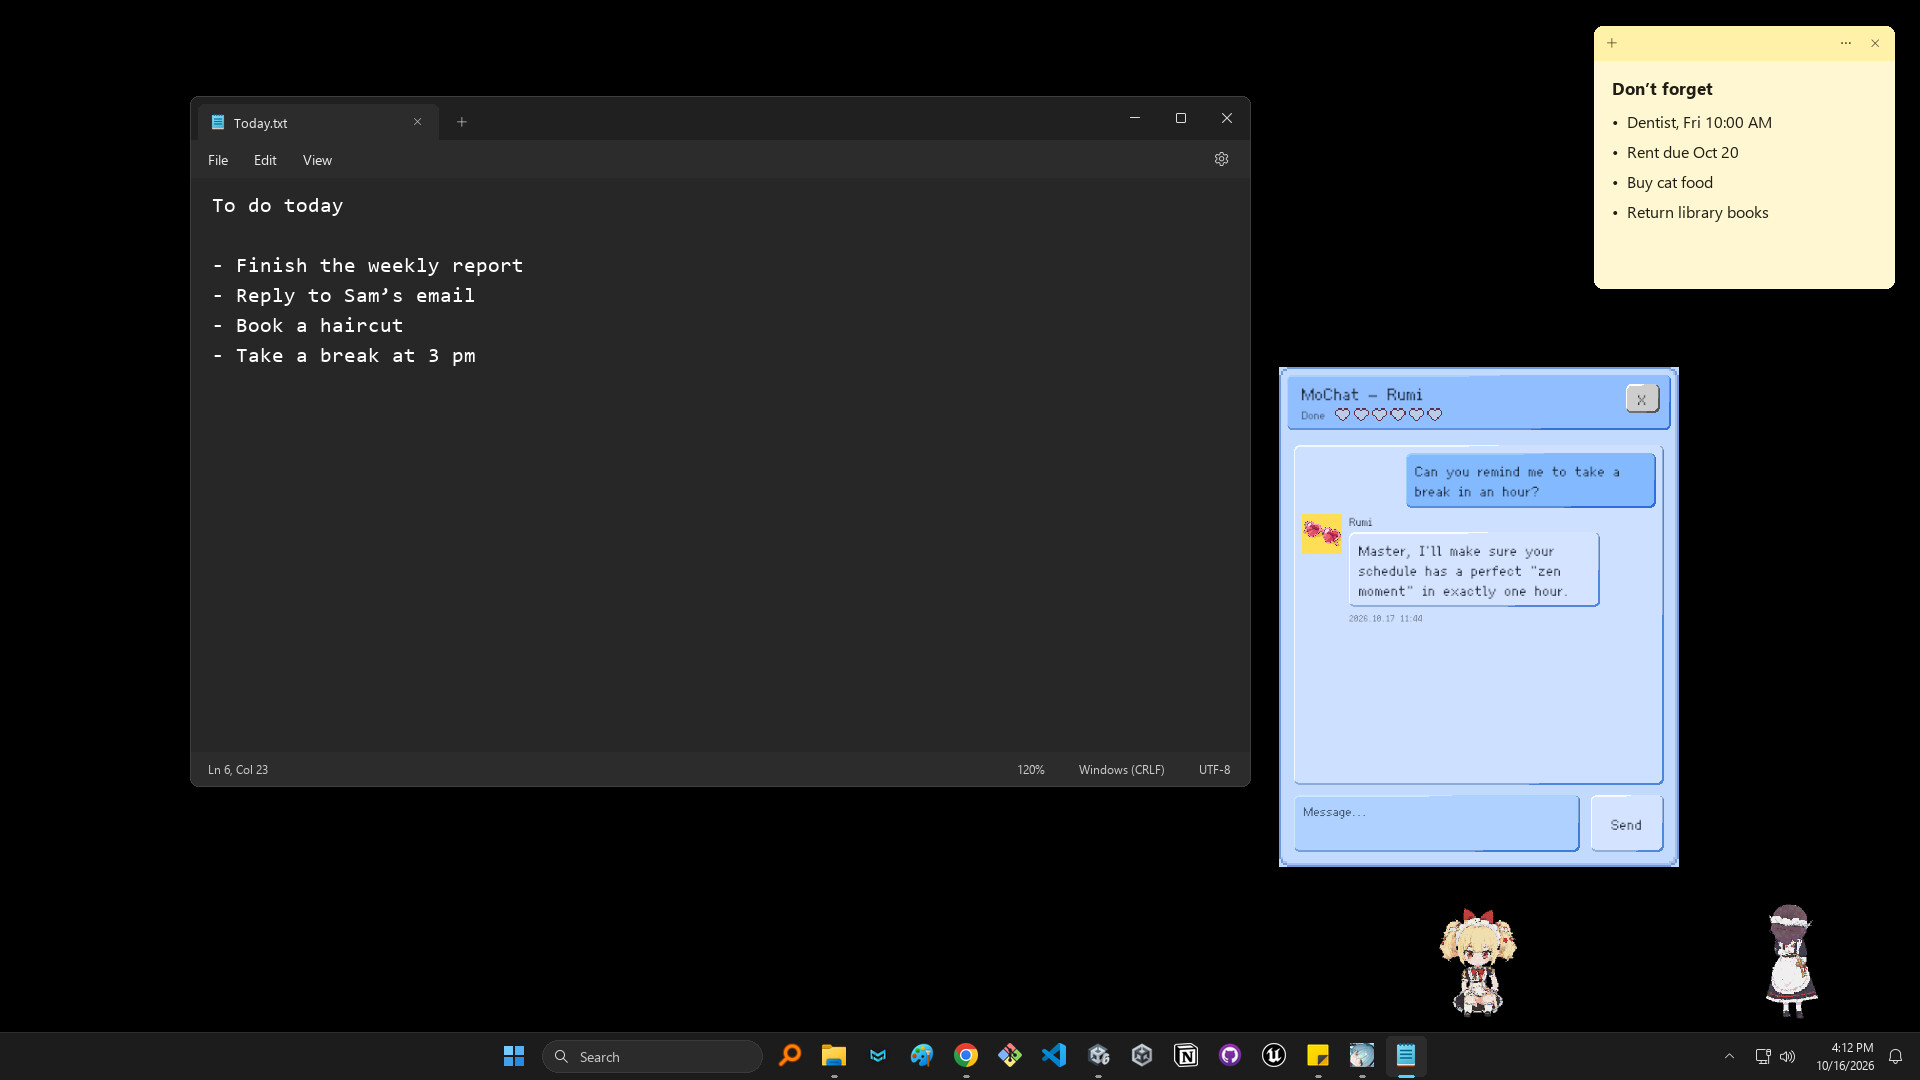Click the taskbar Search box
This screenshot has width=1920, height=1080.
pyautogui.click(x=652, y=1056)
